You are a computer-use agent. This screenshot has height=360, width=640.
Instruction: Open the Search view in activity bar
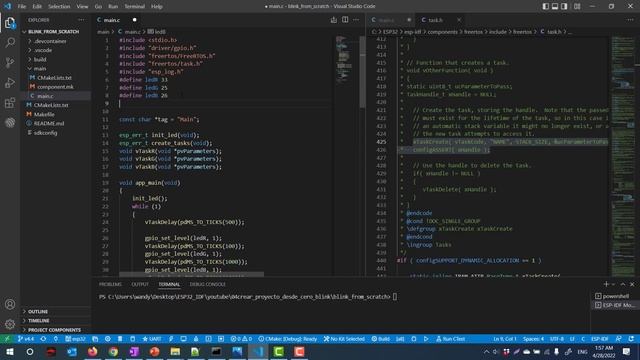click(x=10, y=42)
